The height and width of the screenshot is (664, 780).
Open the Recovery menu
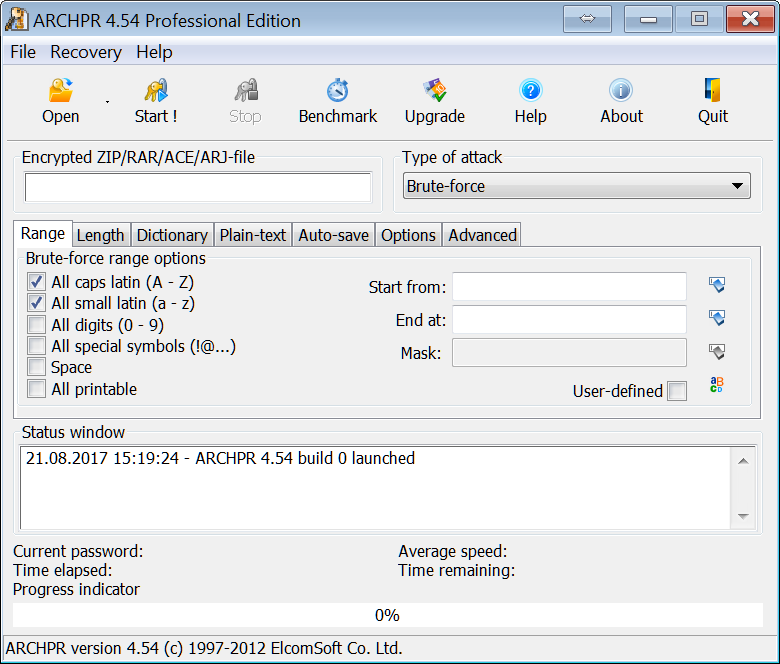click(x=86, y=52)
